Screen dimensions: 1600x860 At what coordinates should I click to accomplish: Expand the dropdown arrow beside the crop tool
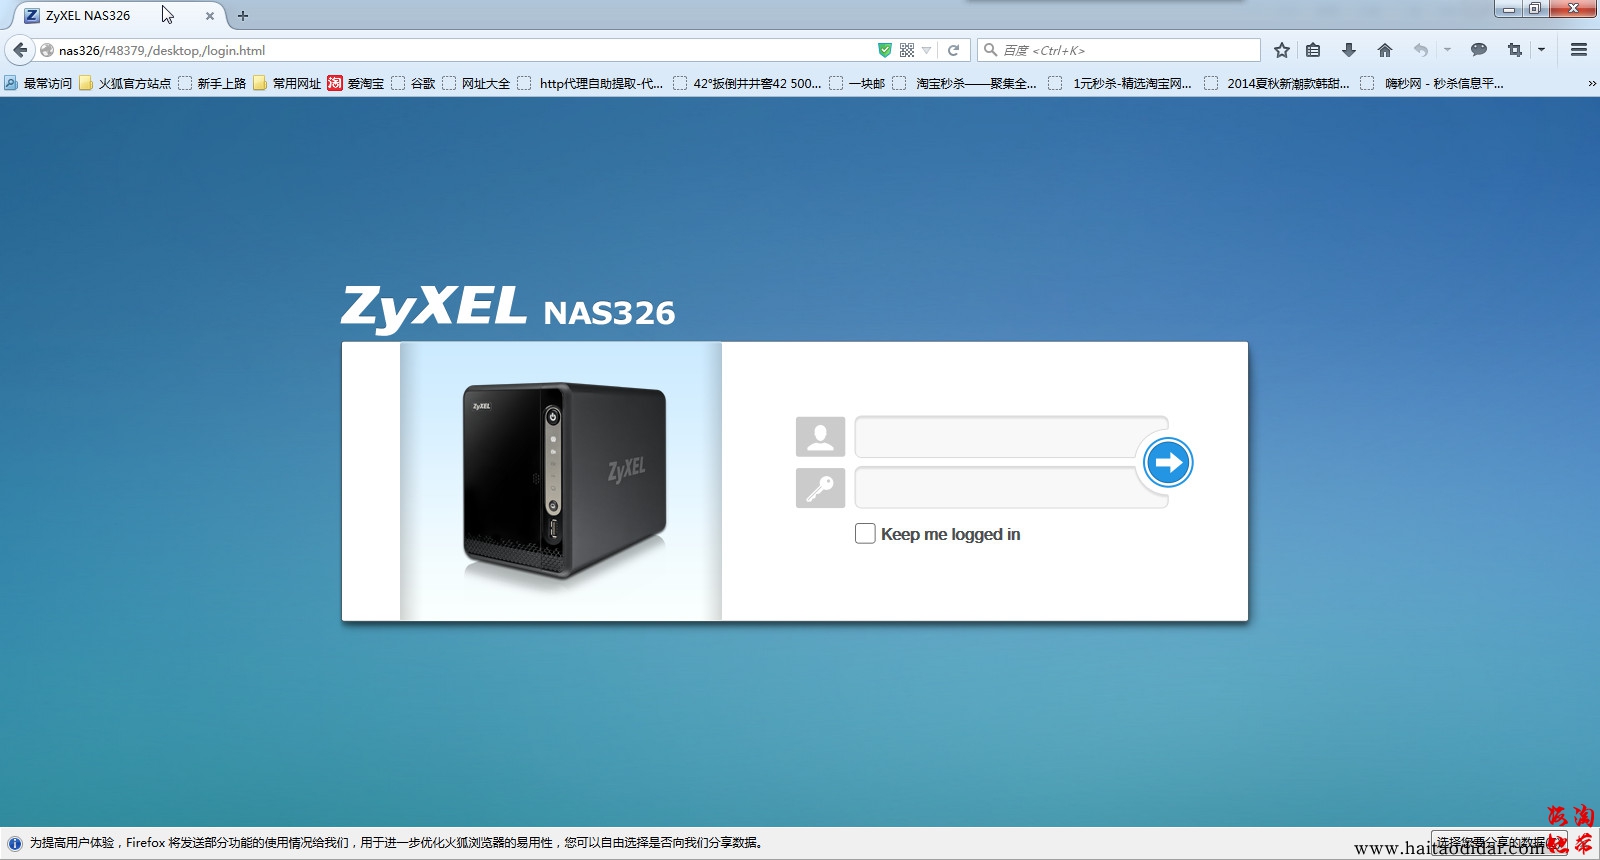coord(1541,50)
